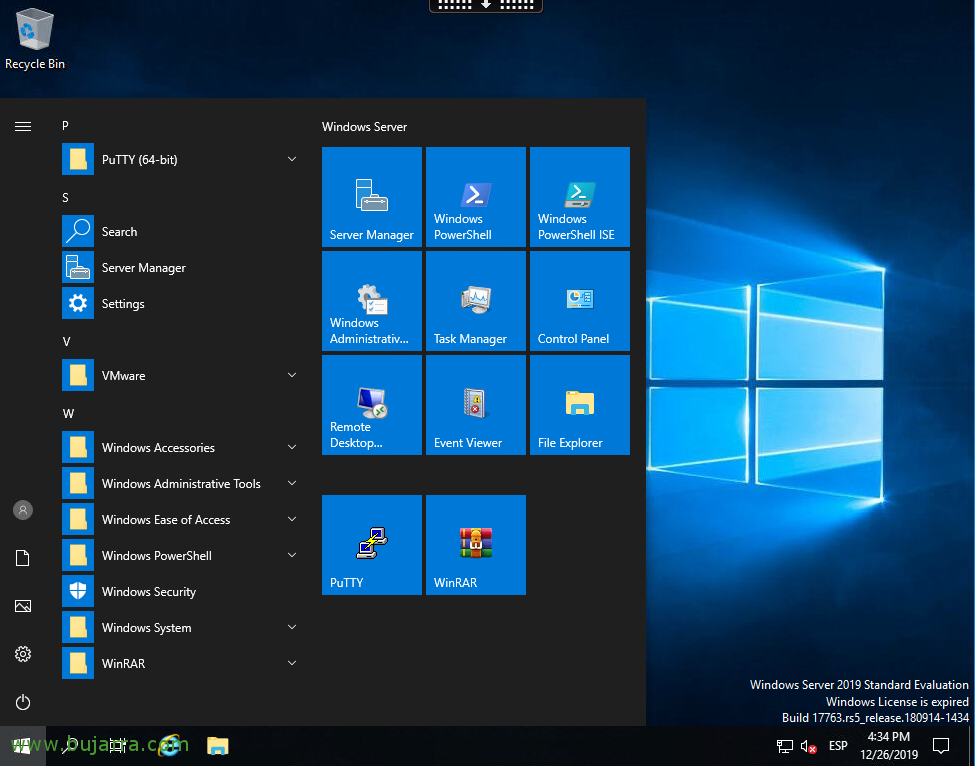This screenshot has width=975, height=766.
Task: Open the Server Manager tile
Action: point(372,196)
